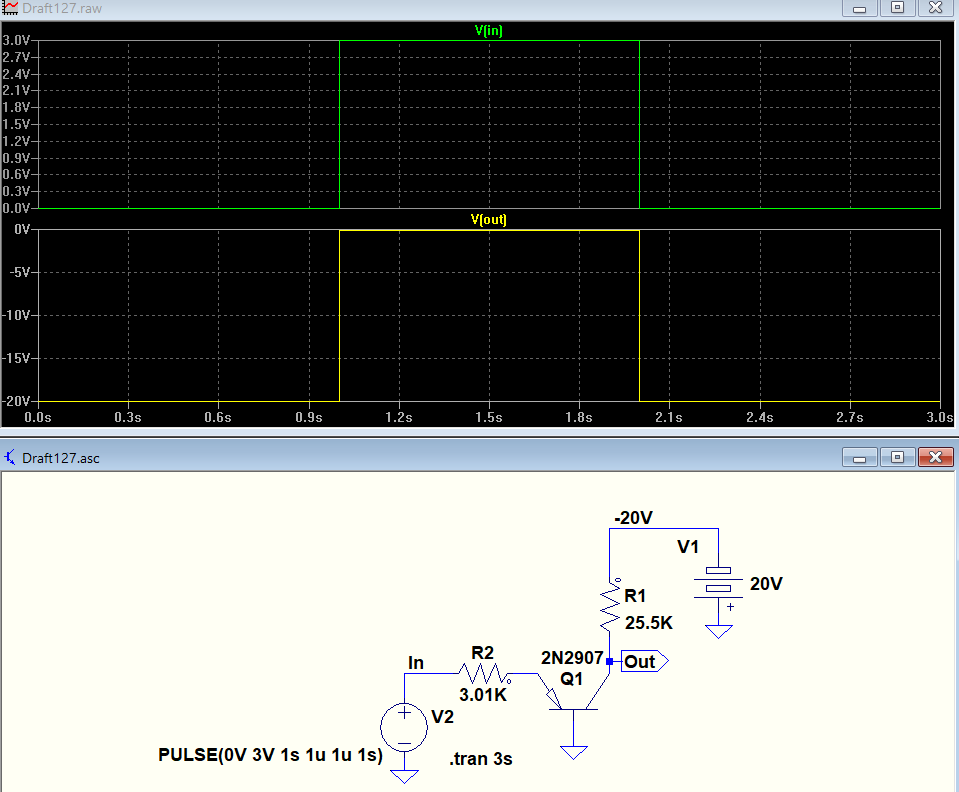Select the V1 battery symbol
This screenshot has height=792, width=959.
[718, 584]
